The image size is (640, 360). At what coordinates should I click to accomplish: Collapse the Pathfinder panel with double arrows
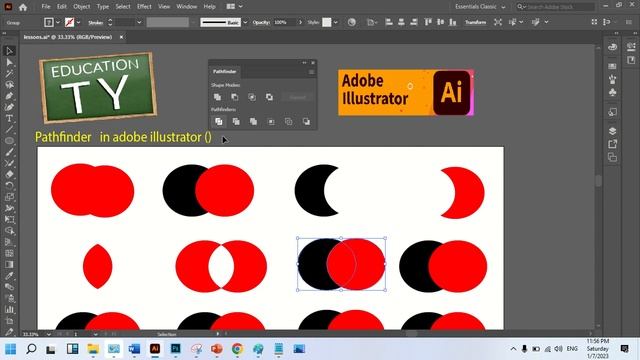click(304, 63)
